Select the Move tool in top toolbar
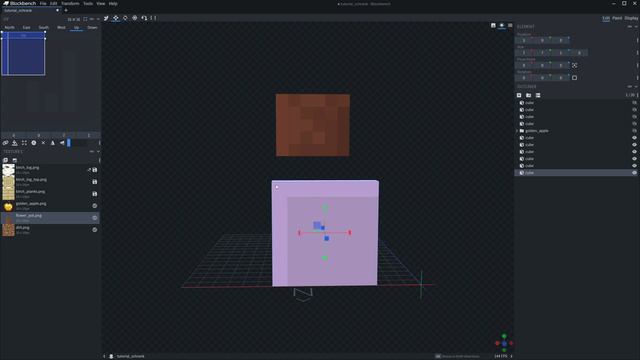 [x=106, y=18]
